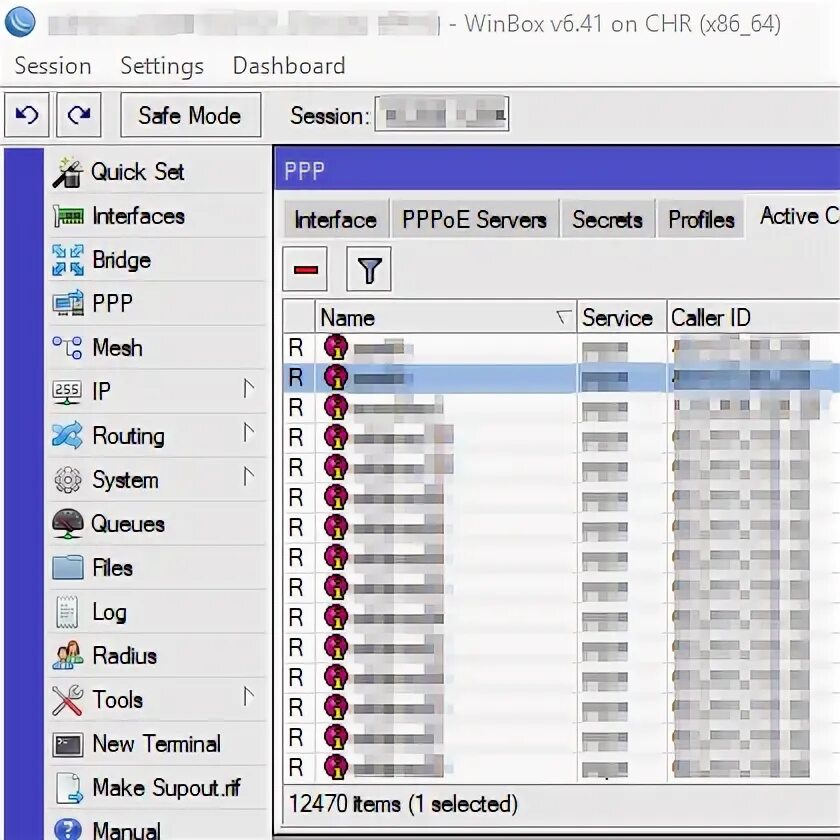Click the red minus Remove button
This screenshot has width=840, height=840.
coord(305,269)
